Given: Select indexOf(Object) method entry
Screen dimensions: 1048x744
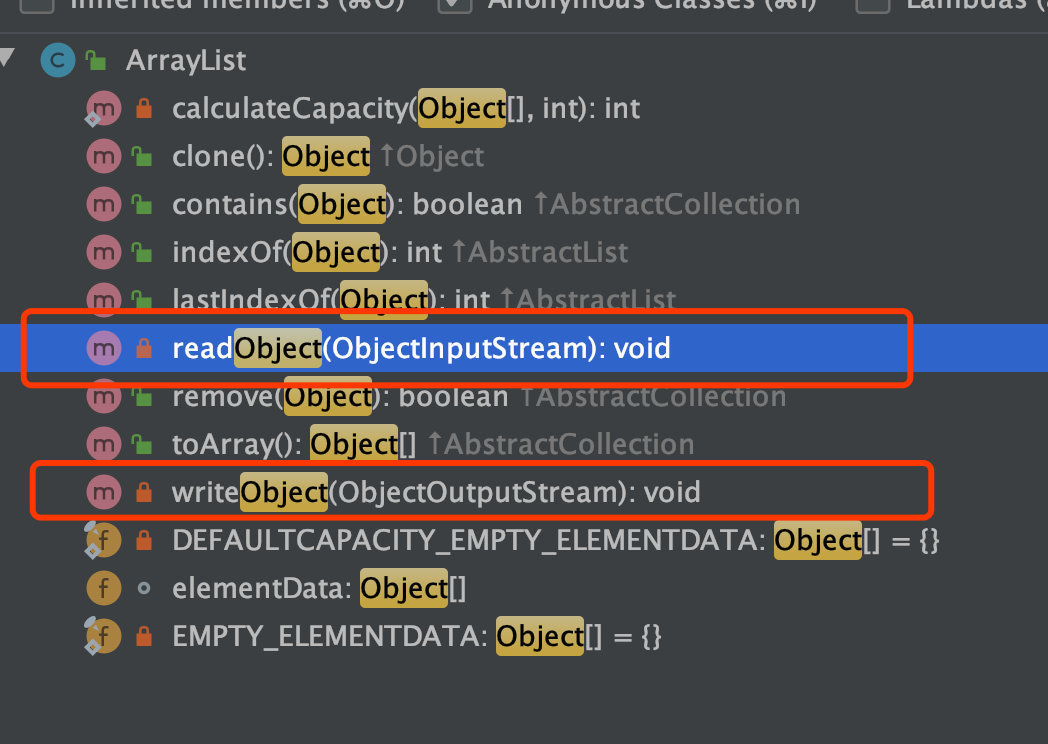Looking at the screenshot, I should 400,253.
